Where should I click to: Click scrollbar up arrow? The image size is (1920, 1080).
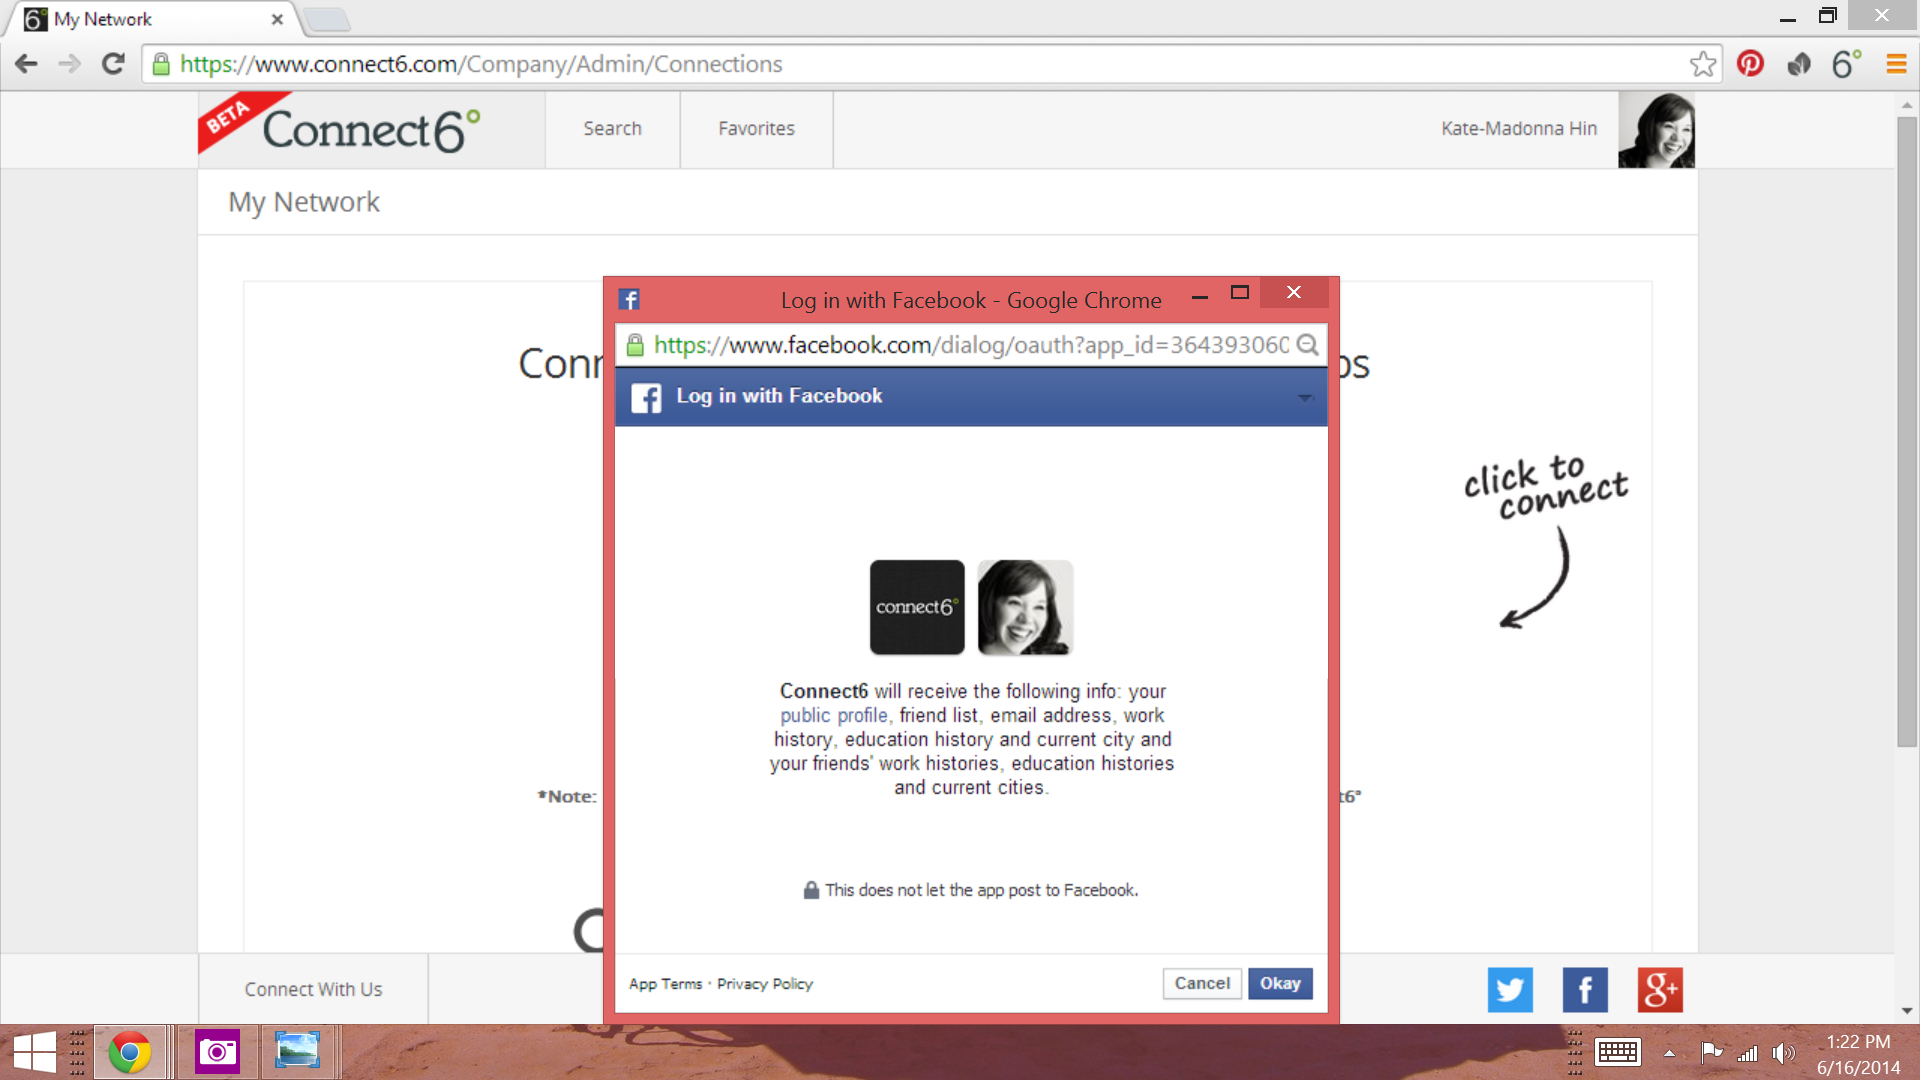1907,104
